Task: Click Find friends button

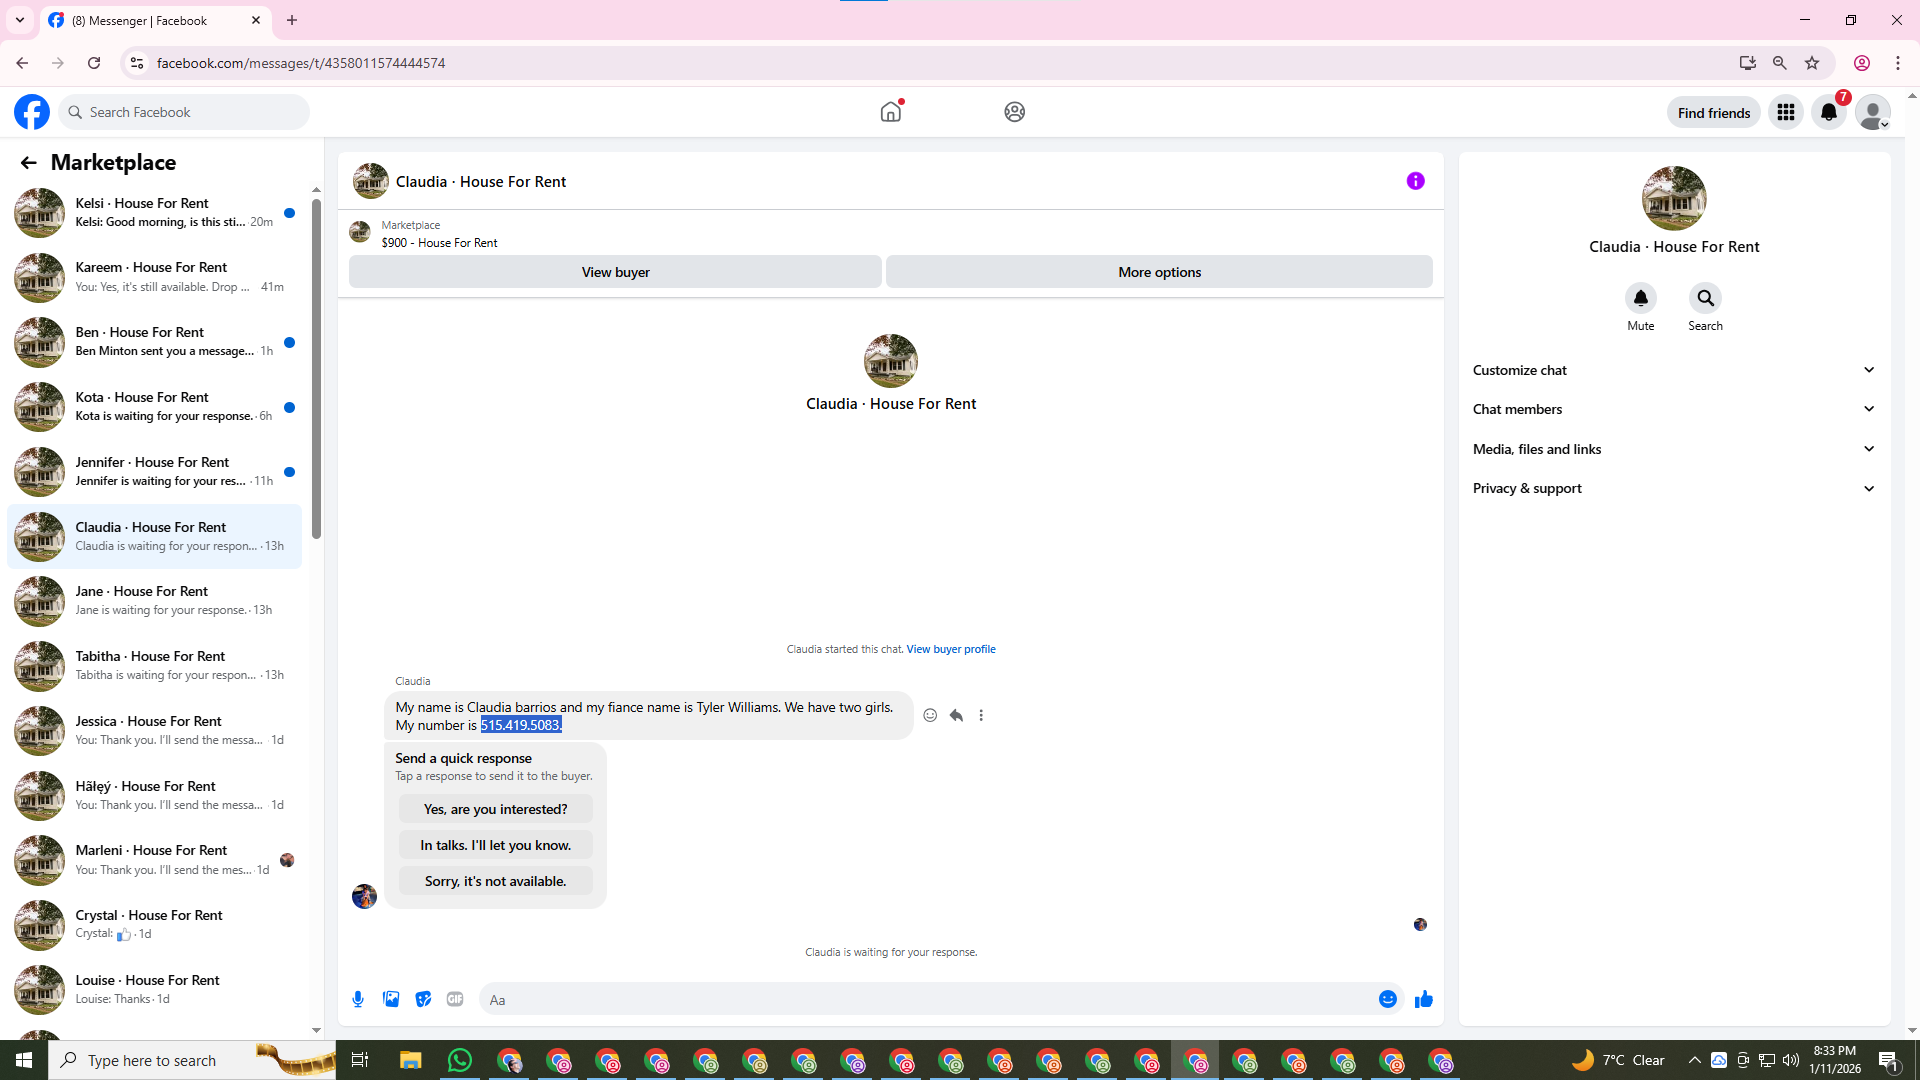Action: point(1714,112)
